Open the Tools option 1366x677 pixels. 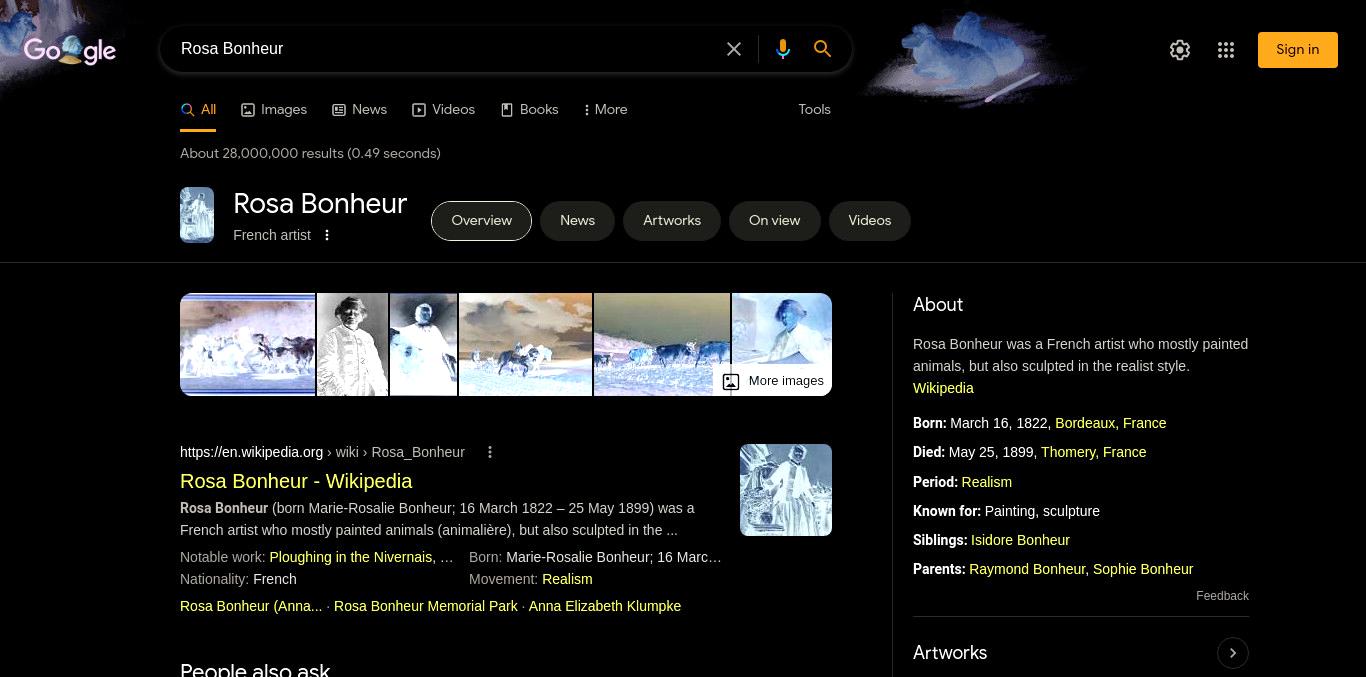point(814,110)
